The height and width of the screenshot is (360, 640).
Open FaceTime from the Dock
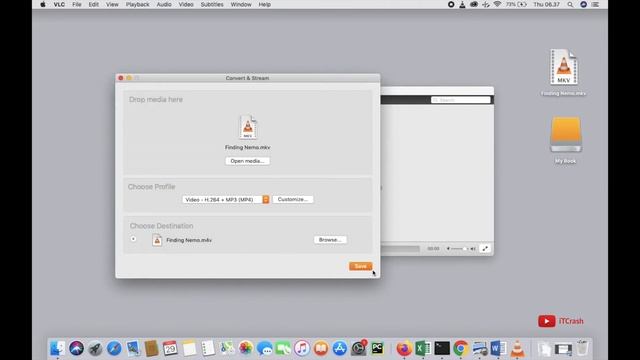283,348
